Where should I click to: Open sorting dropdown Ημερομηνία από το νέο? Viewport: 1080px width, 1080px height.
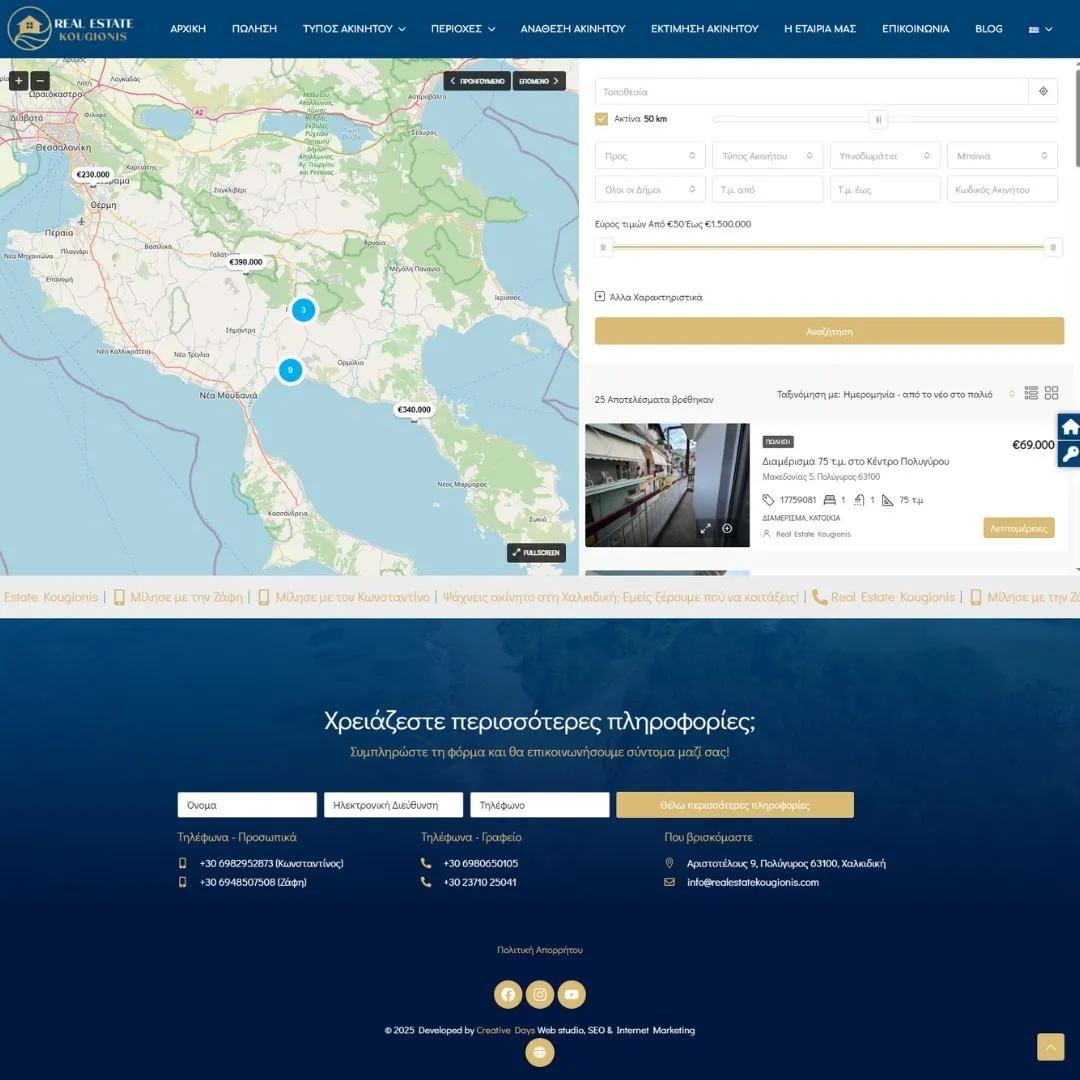coord(895,394)
